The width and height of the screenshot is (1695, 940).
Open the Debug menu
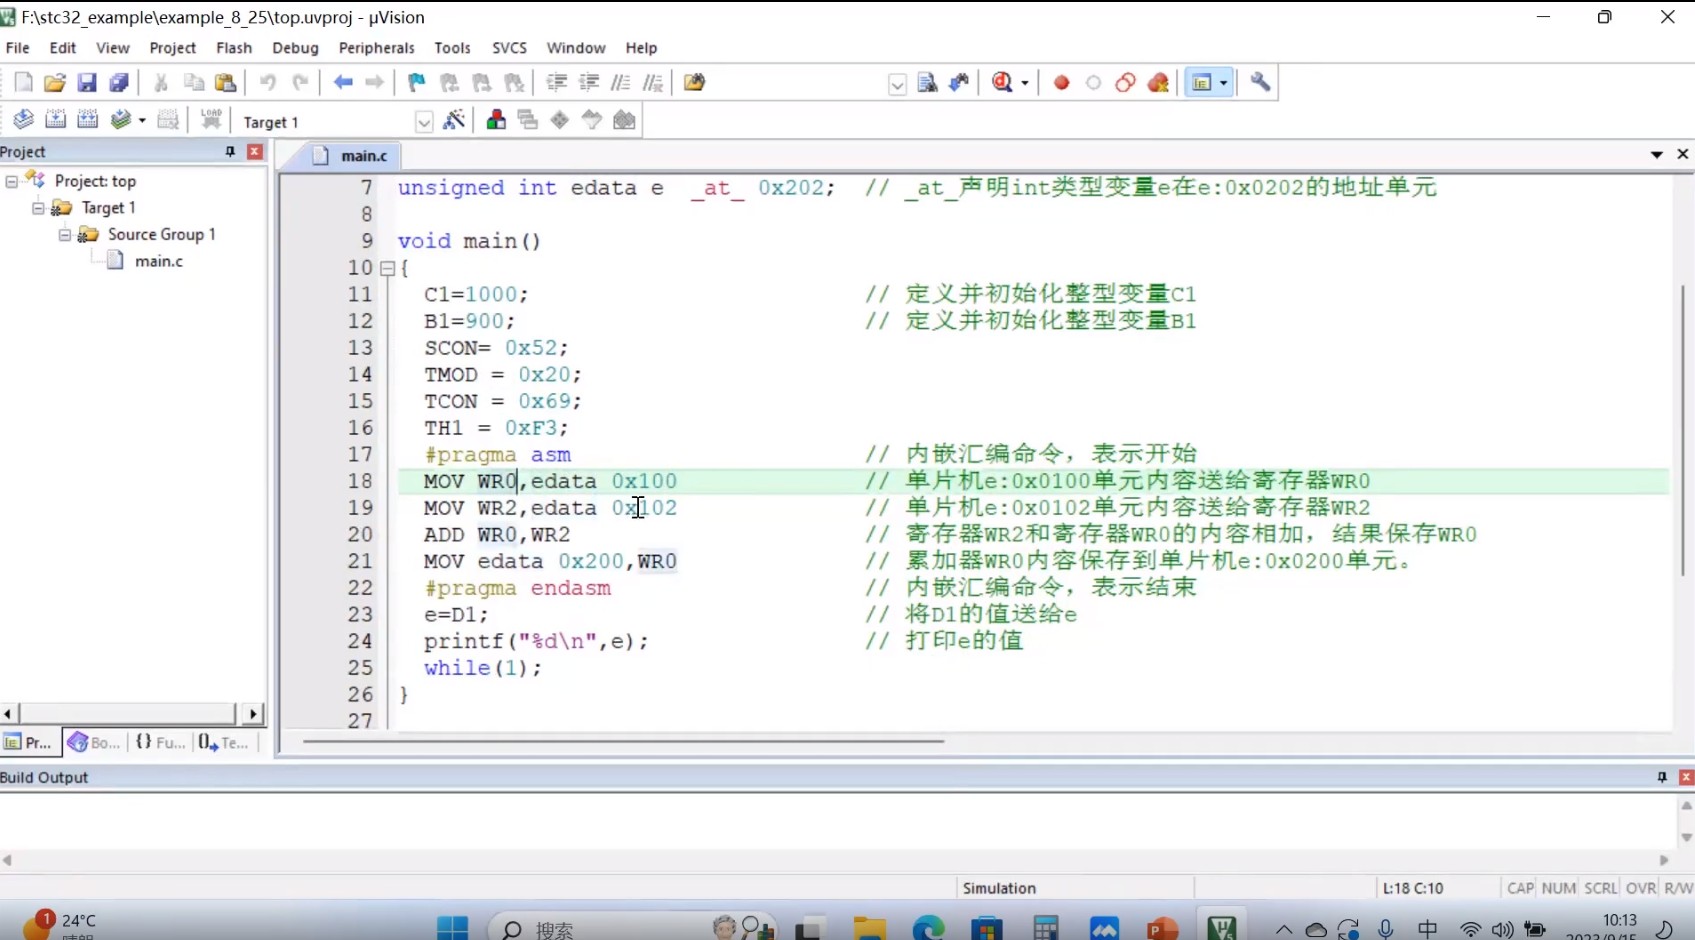tap(295, 48)
